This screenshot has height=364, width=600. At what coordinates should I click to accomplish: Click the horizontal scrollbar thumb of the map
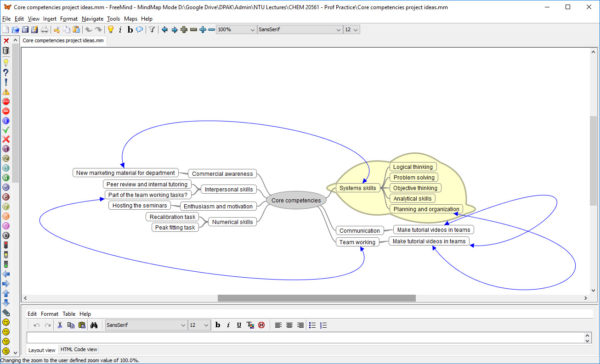(x=317, y=298)
